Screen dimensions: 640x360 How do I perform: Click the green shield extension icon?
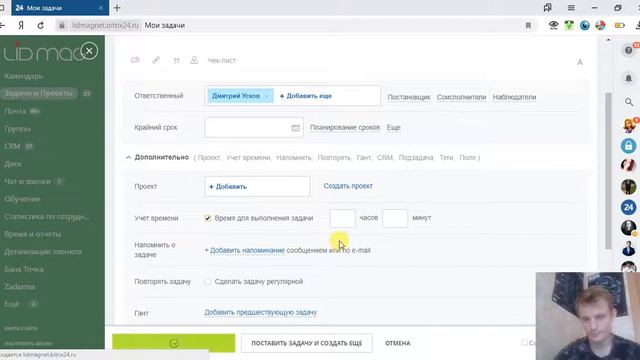(569, 25)
